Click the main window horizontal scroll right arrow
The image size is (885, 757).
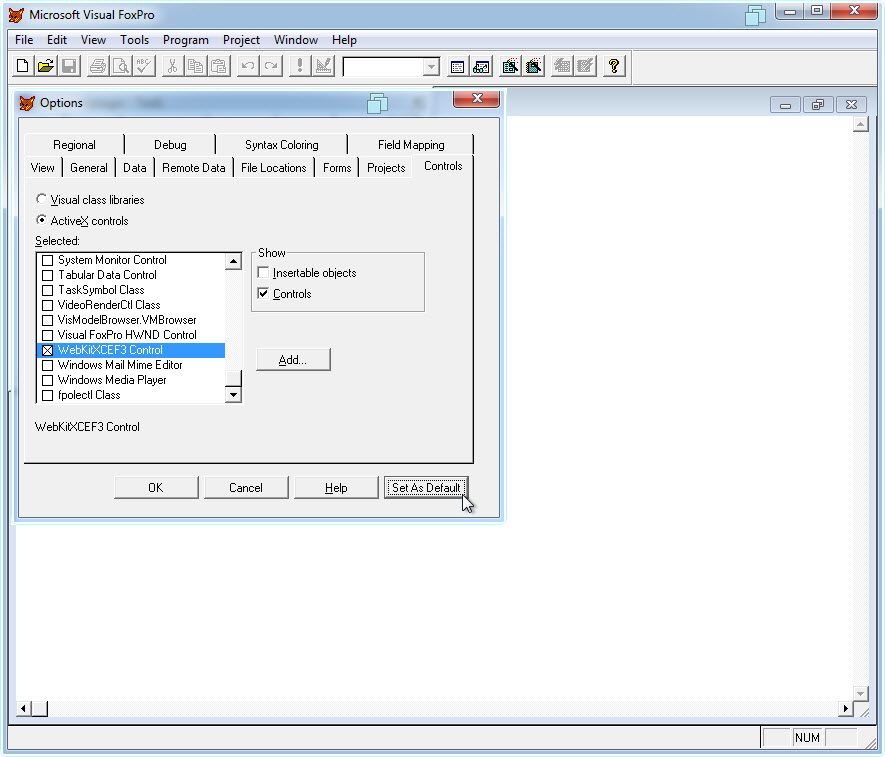click(845, 708)
